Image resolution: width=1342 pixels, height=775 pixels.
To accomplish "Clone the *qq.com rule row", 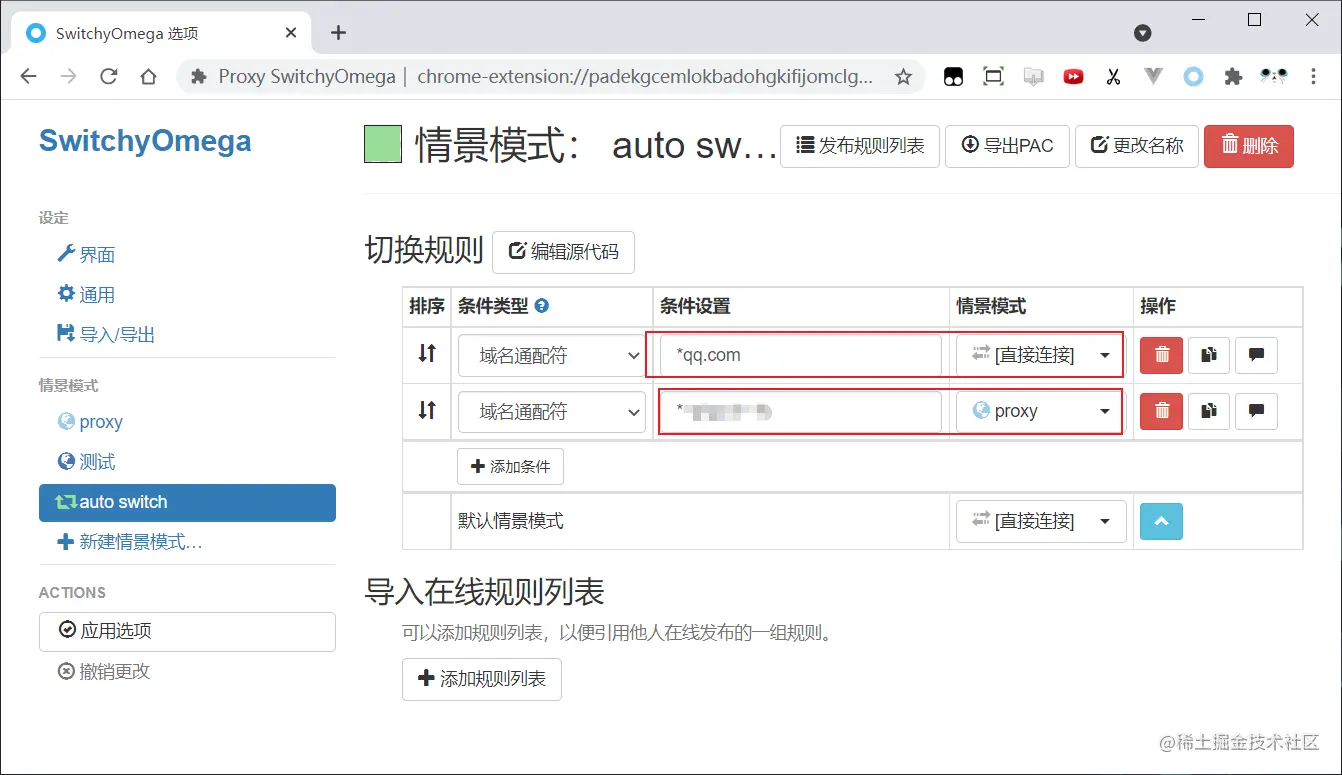I will point(1209,355).
